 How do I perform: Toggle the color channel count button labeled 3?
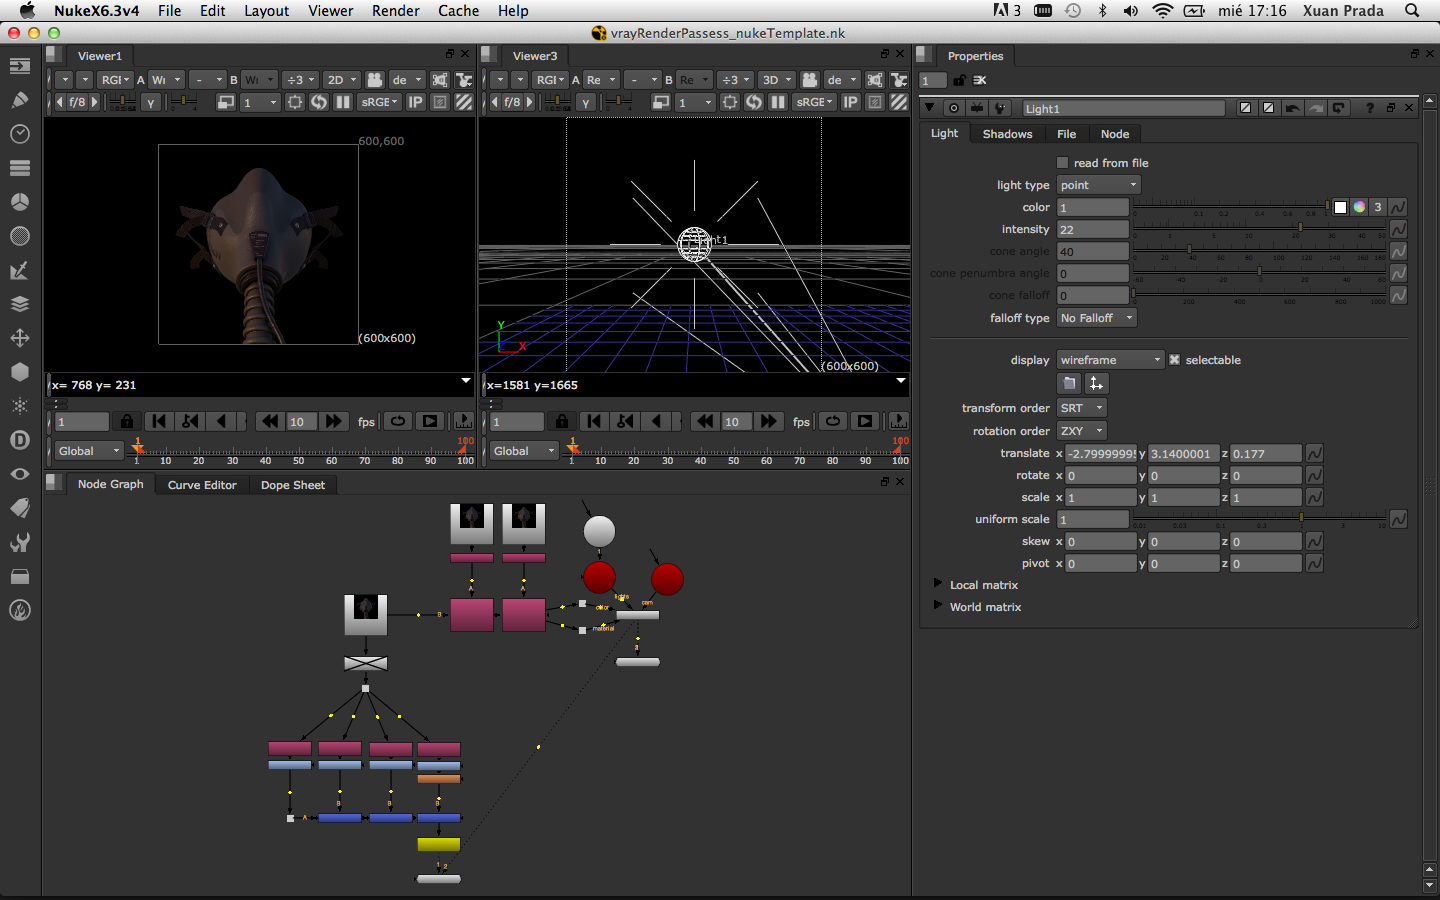coord(1378,207)
